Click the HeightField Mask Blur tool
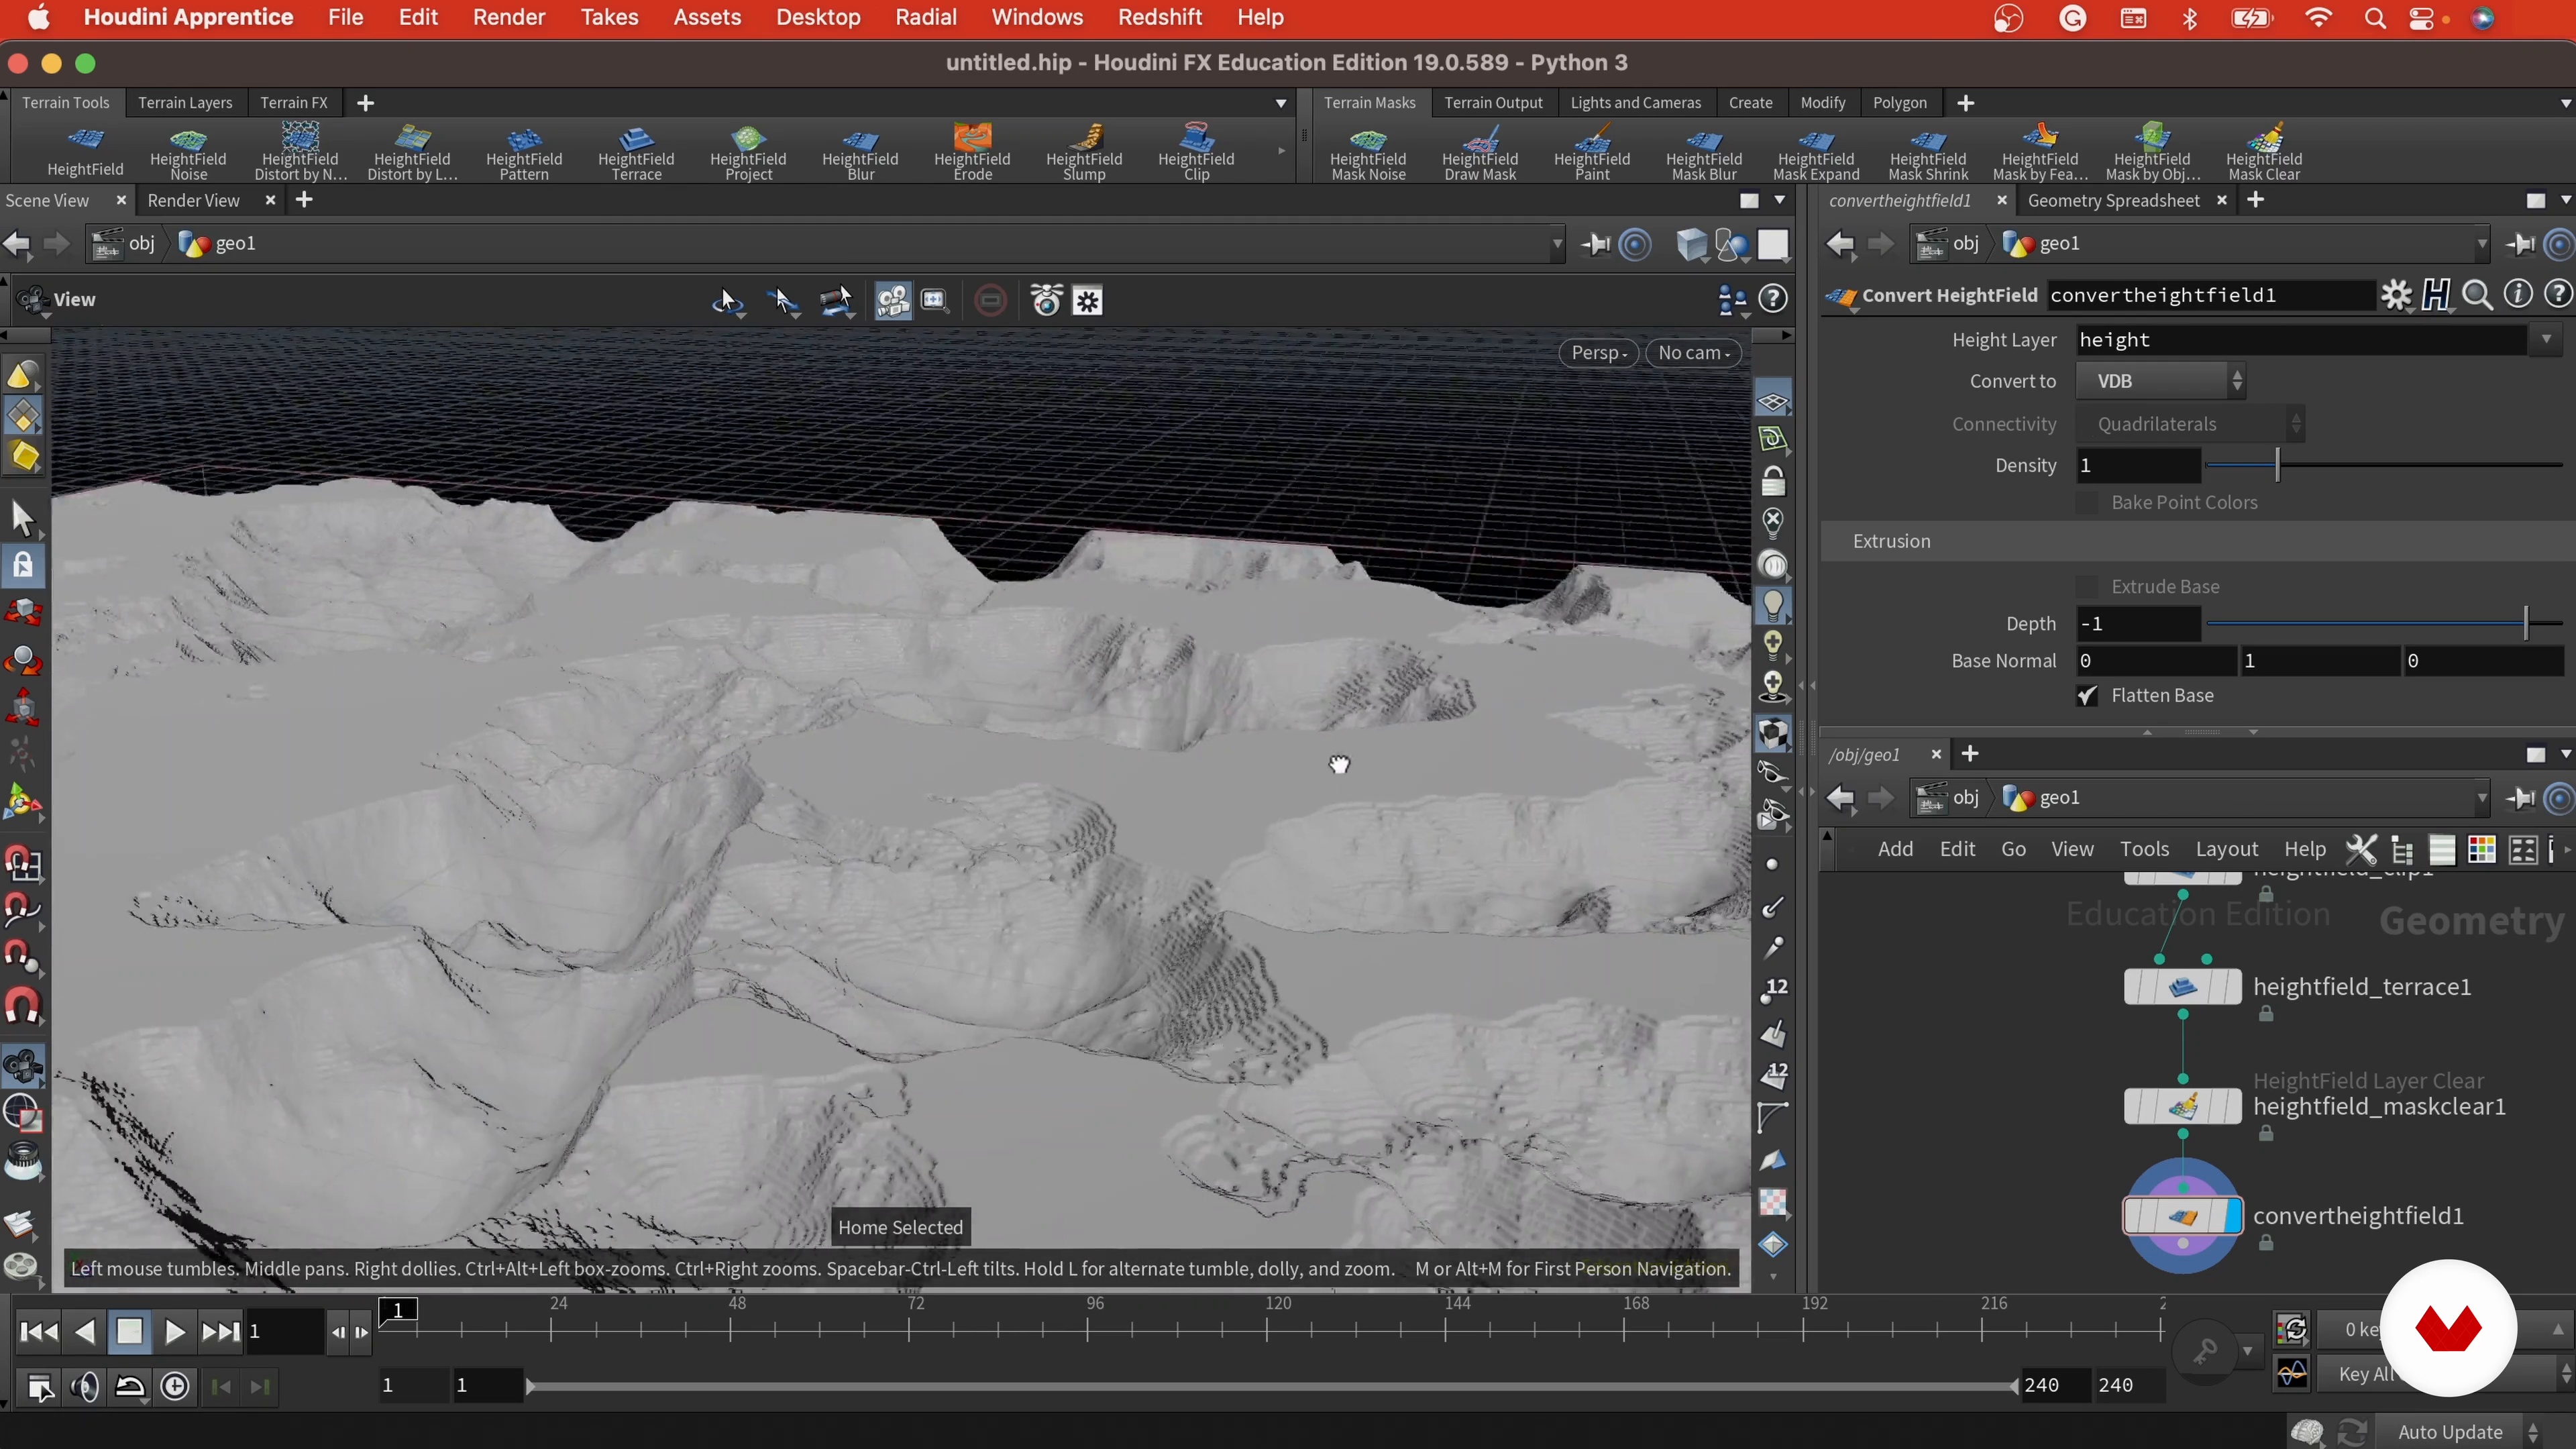This screenshot has width=2576, height=1449. [1704, 152]
